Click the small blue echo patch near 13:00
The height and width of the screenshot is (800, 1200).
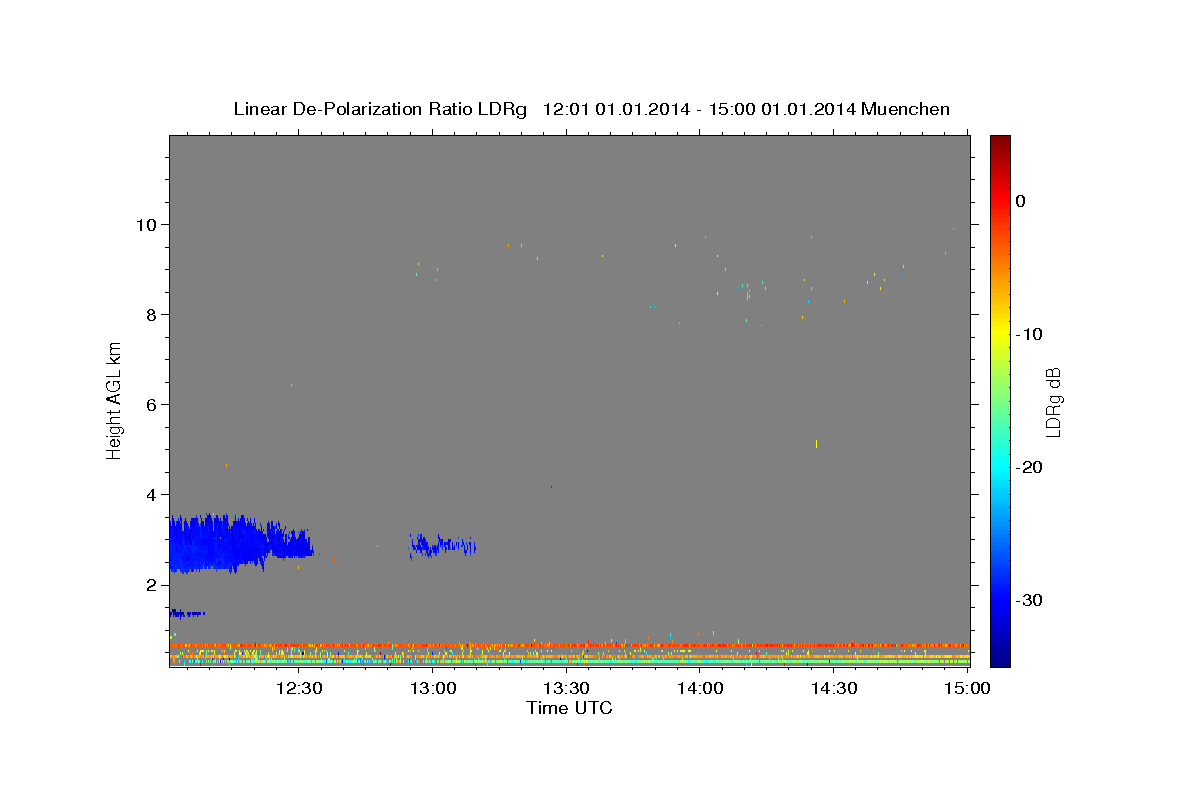tap(442, 545)
